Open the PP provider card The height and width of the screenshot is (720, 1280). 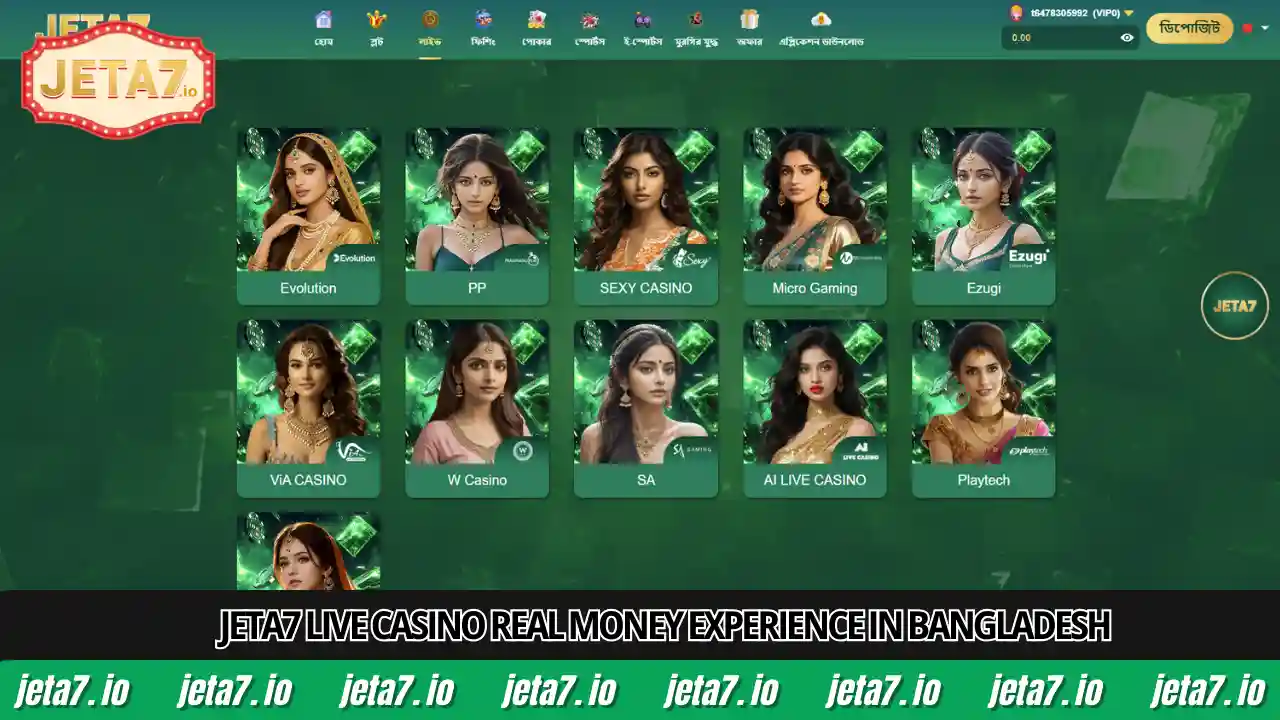[477, 216]
